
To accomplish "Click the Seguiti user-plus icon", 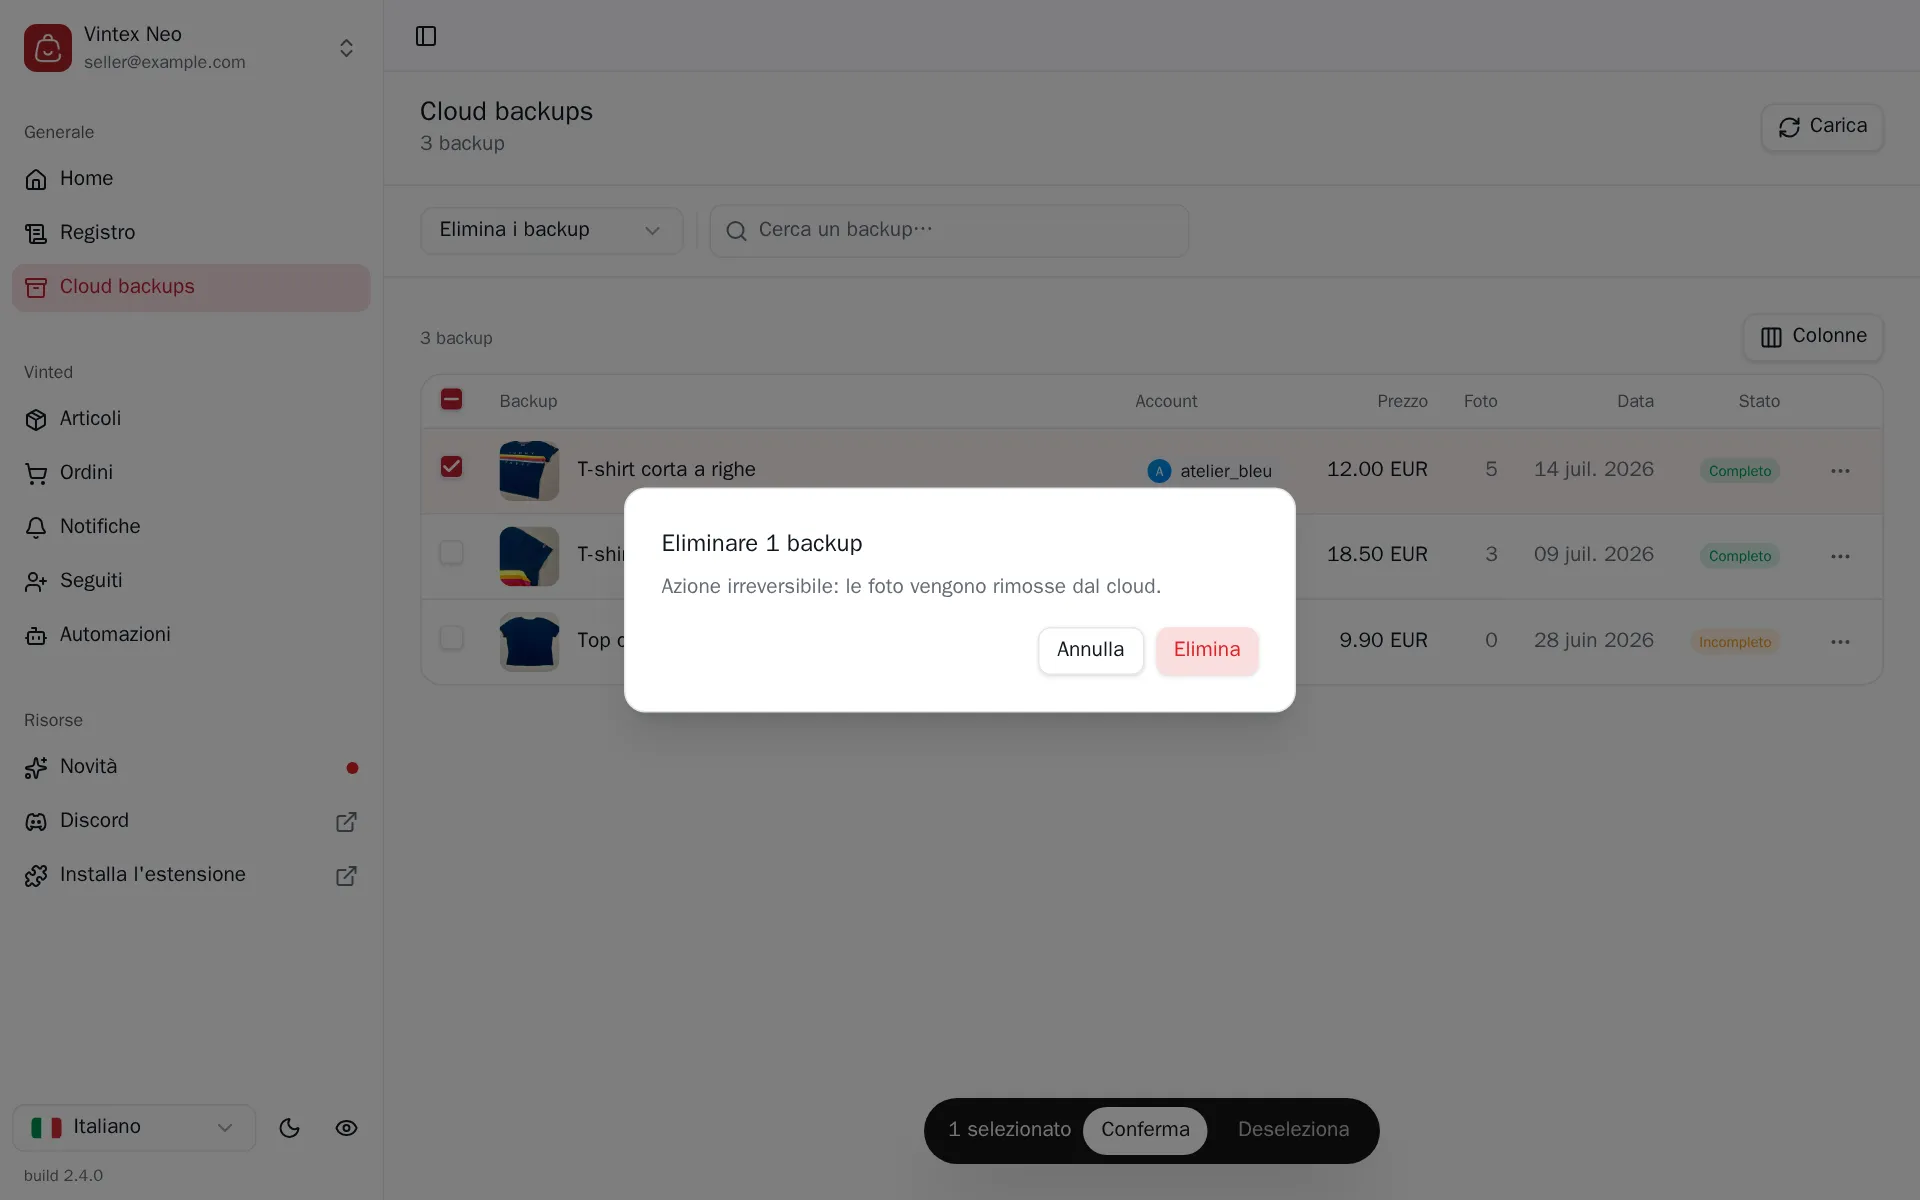I will (x=36, y=582).
